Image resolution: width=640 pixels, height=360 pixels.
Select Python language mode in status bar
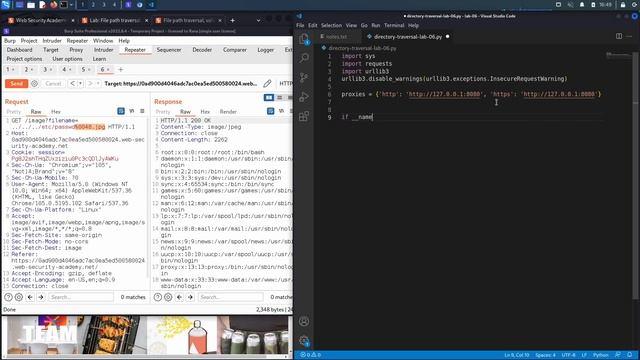click(x=600, y=355)
